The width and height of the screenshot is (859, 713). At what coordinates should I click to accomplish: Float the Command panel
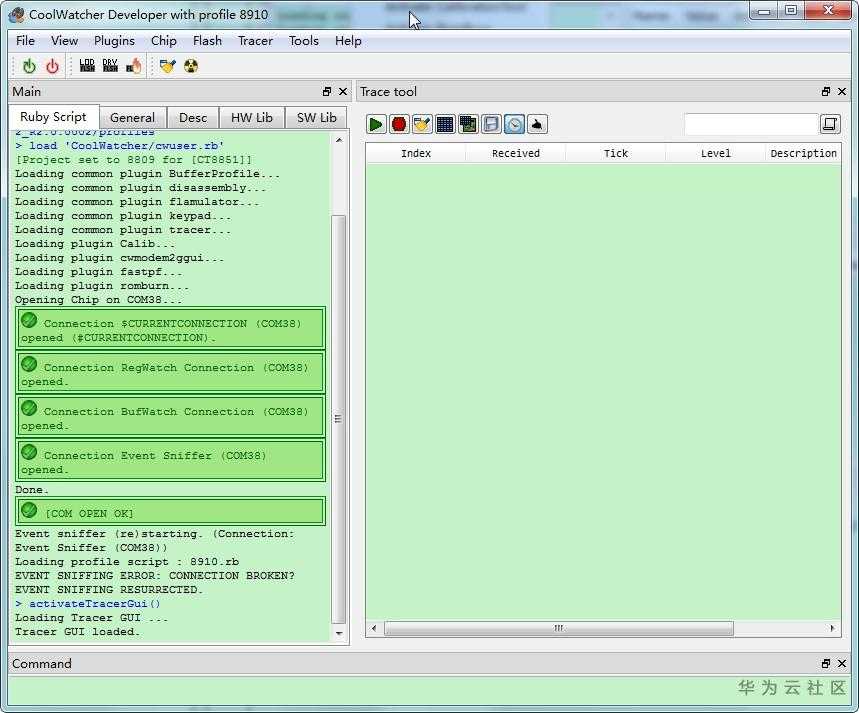(x=826, y=664)
